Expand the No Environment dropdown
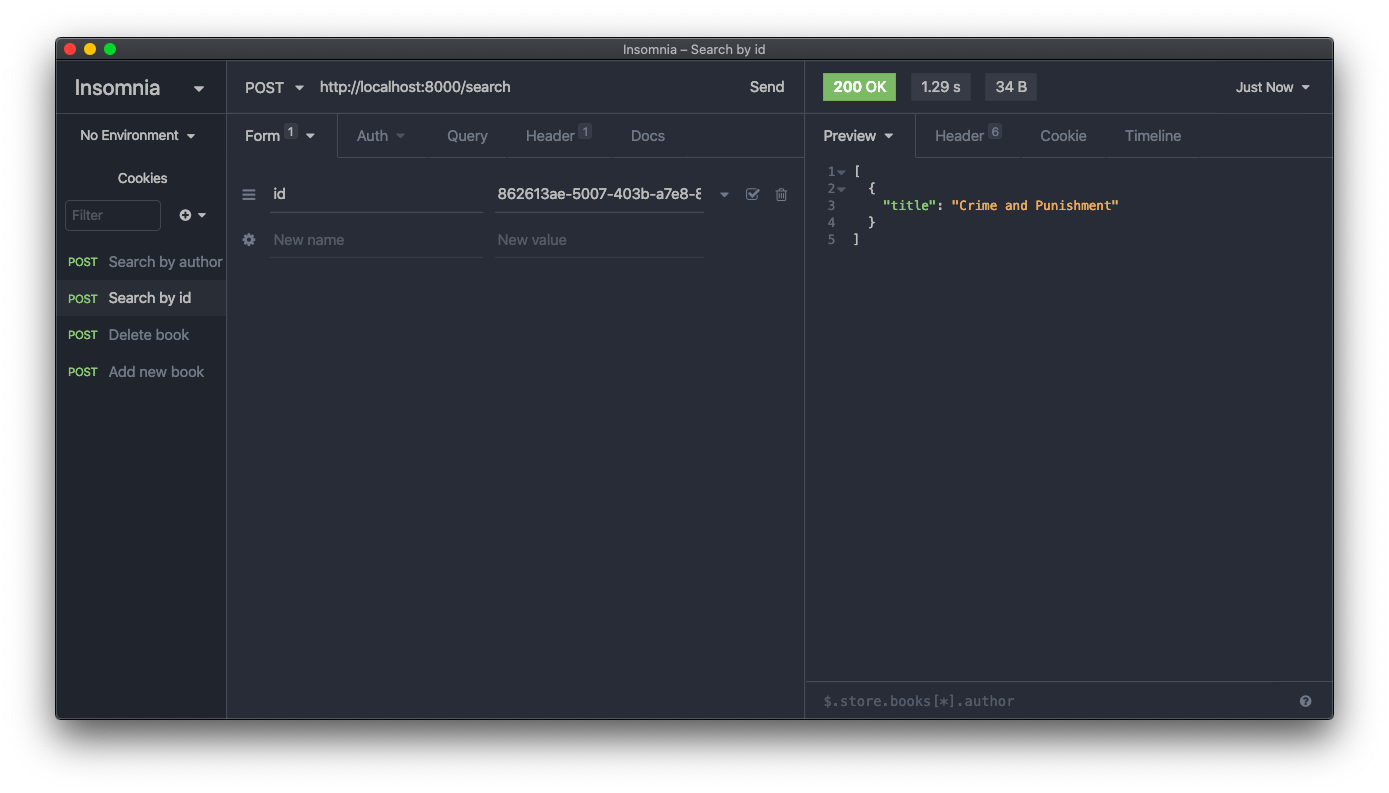The width and height of the screenshot is (1389, 793). click(x=138, y=136)
